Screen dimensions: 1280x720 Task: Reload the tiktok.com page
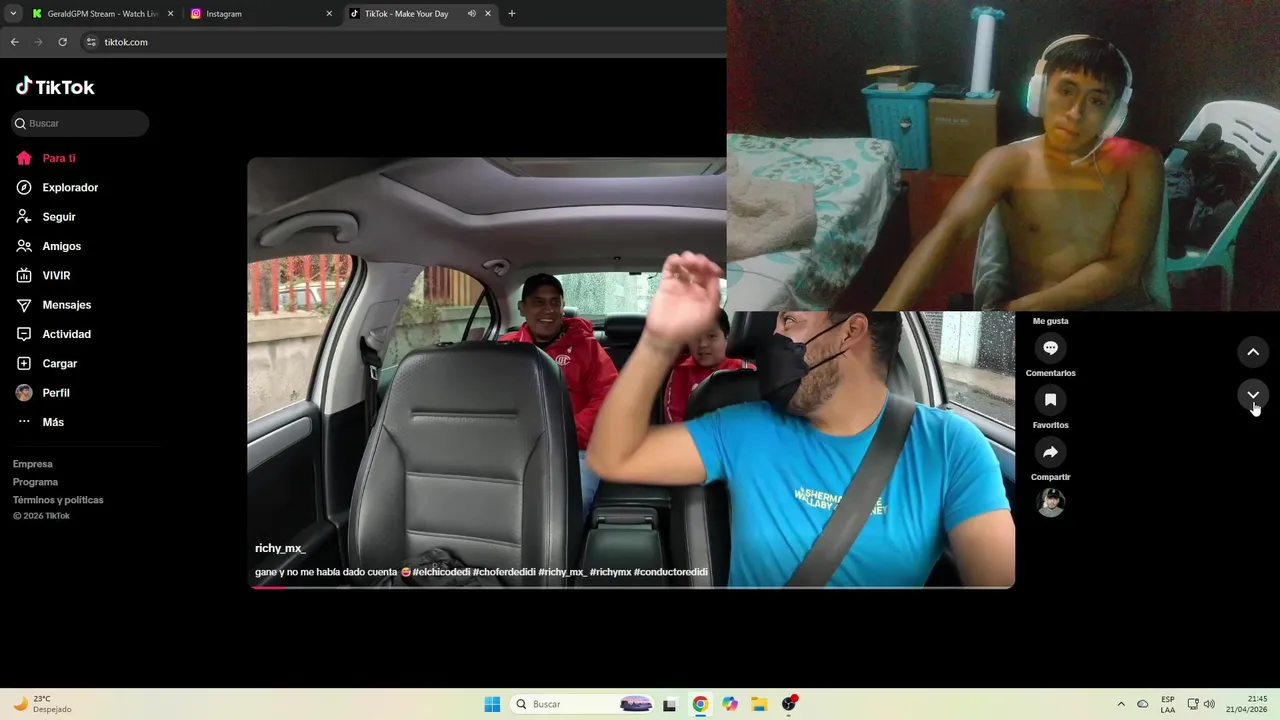[x=63, y=42]
